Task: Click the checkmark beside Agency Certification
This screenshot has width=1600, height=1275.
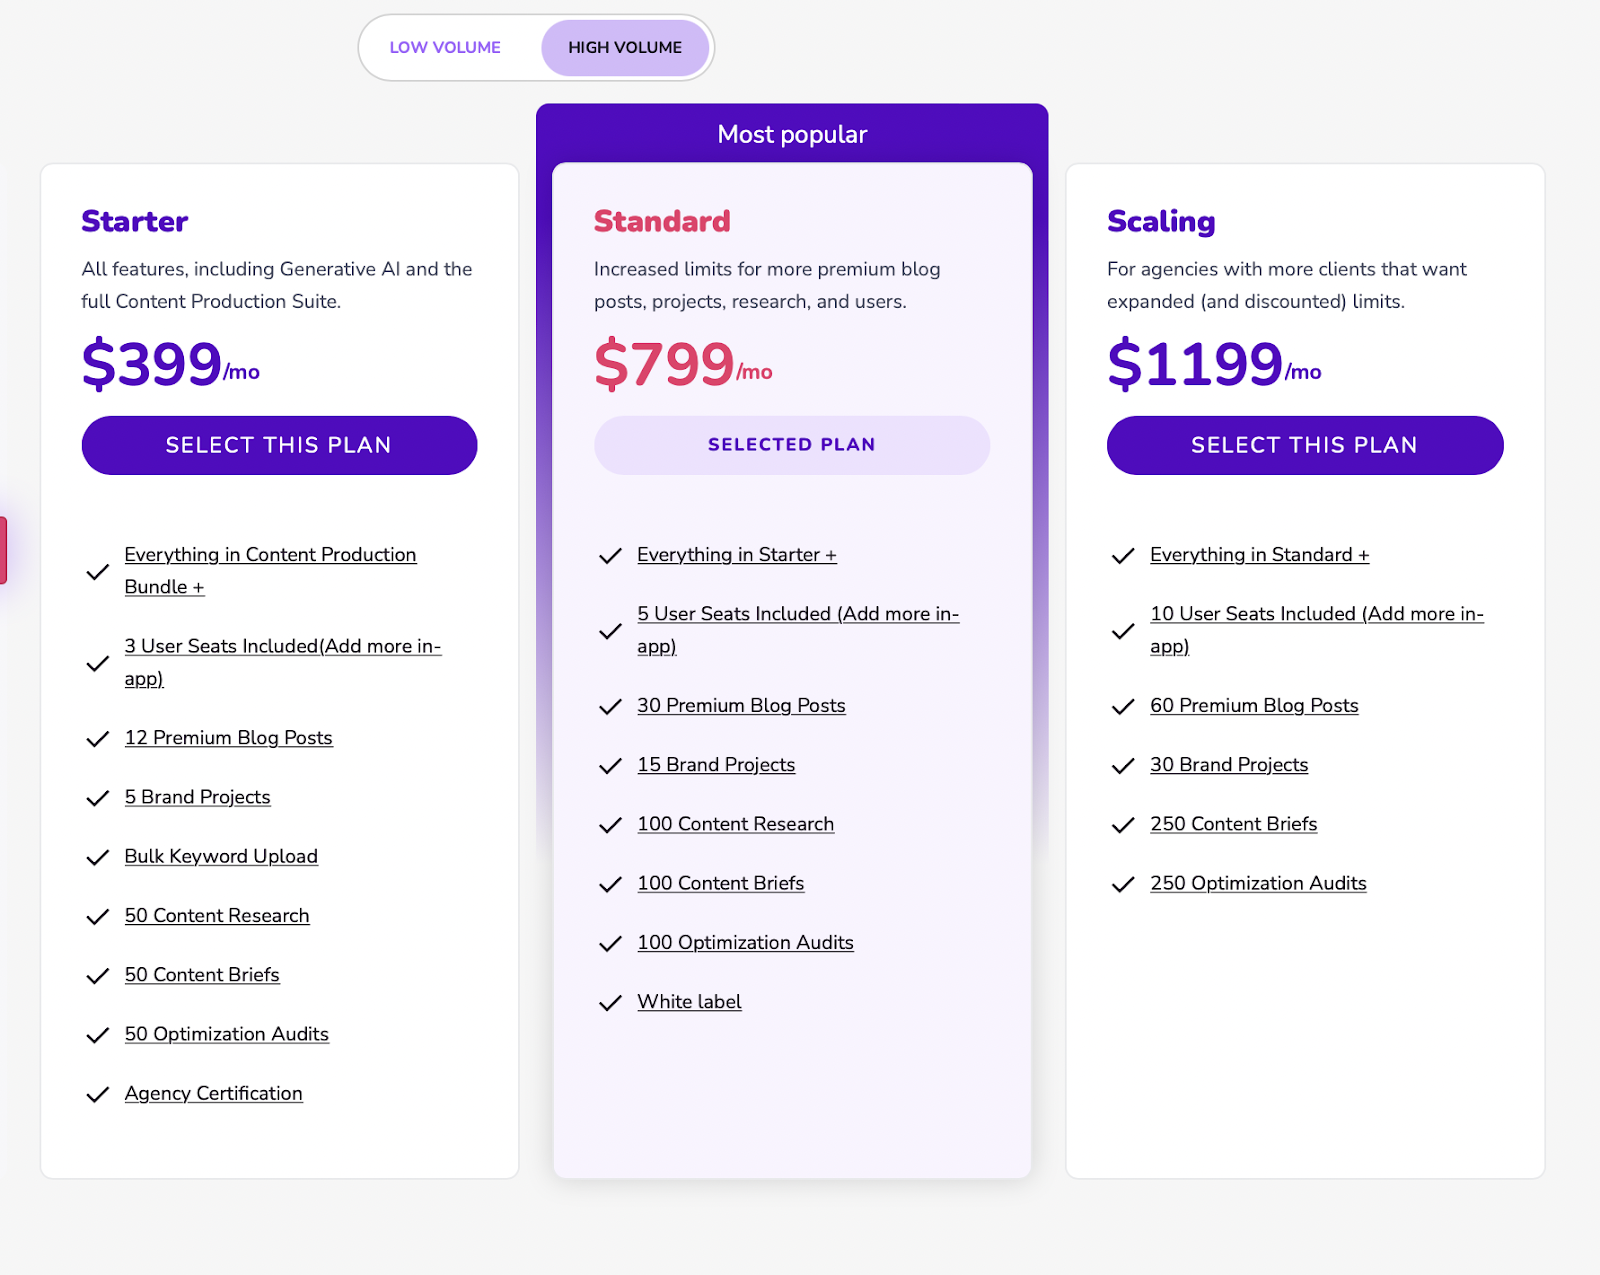Action: coord(97,1094)
